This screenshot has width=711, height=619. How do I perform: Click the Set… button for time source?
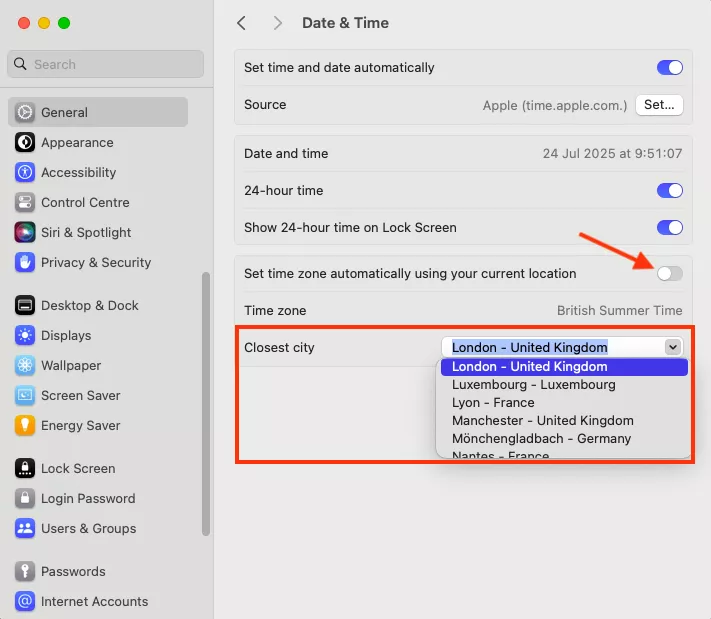coord(659,105)
